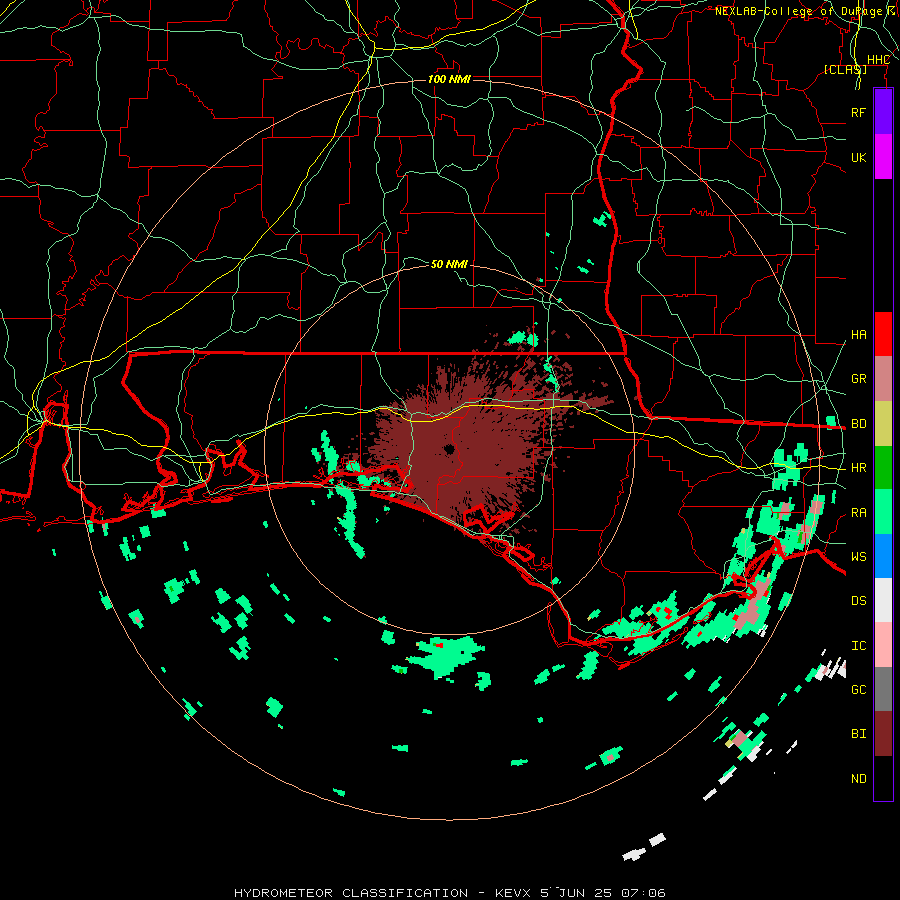900x900 pixels.
Task: Click the 'NEXLAB-College of DuPage' credit text
Action: (798, 11)
